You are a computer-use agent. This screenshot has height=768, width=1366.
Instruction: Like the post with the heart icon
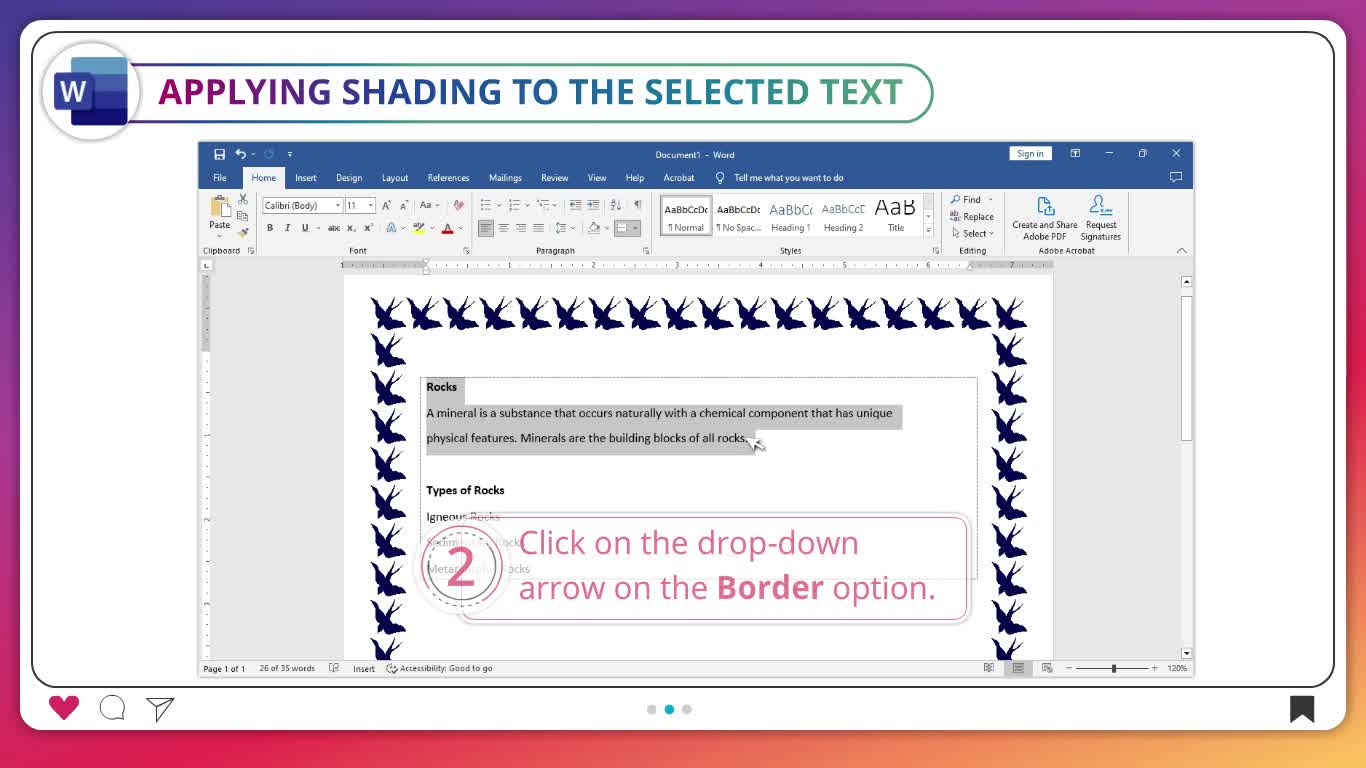coord(64,708)
